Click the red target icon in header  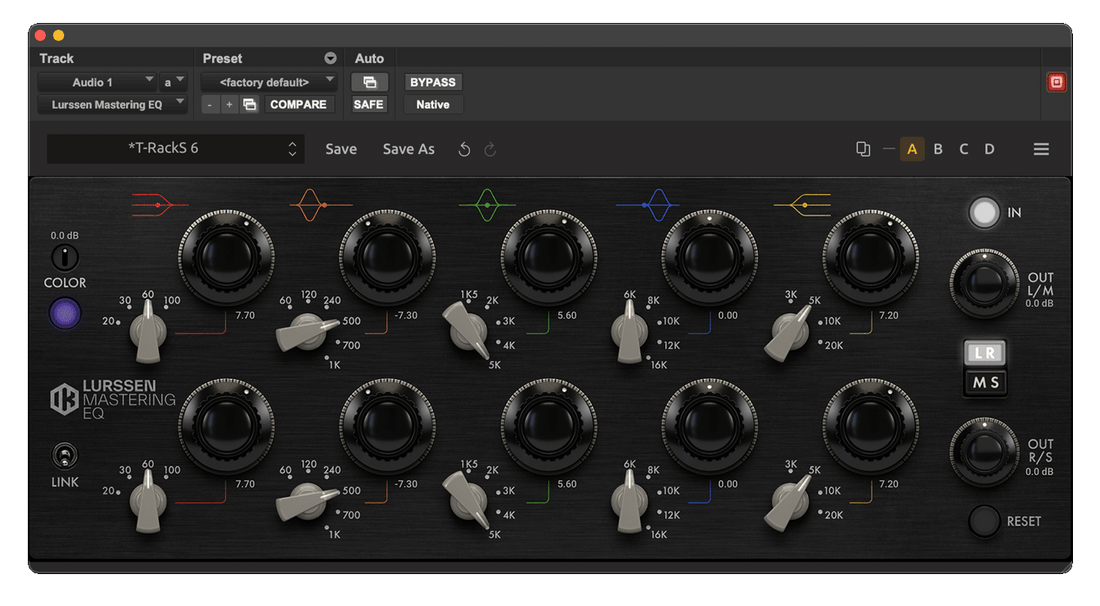tap(1056, 82)
